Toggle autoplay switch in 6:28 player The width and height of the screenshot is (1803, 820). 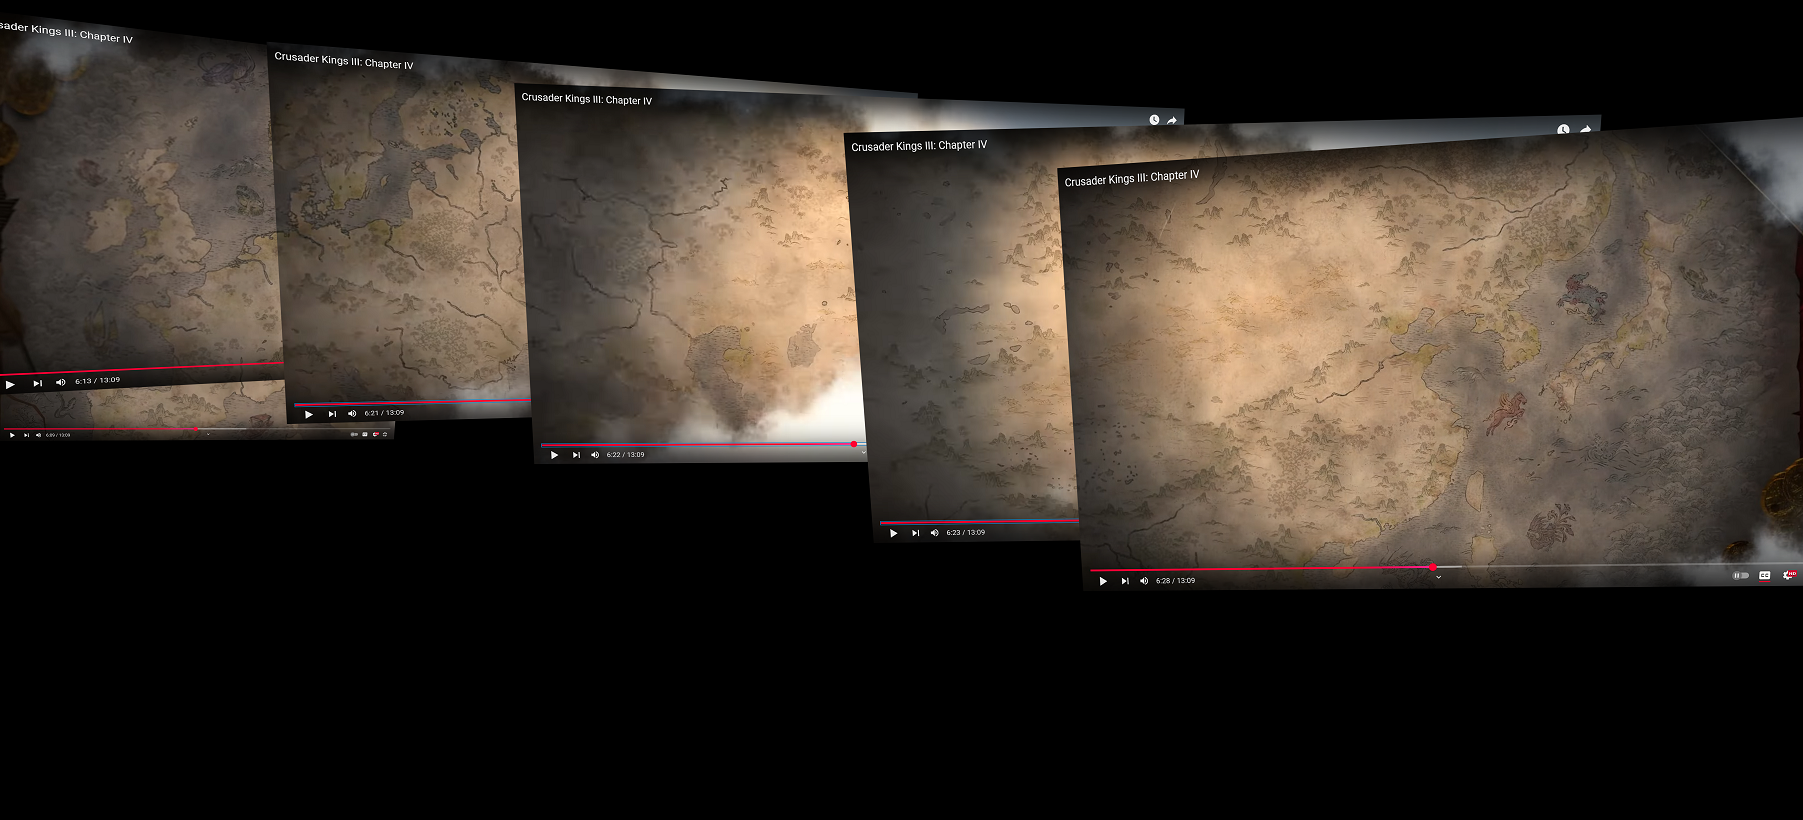tap(1741, 575)
